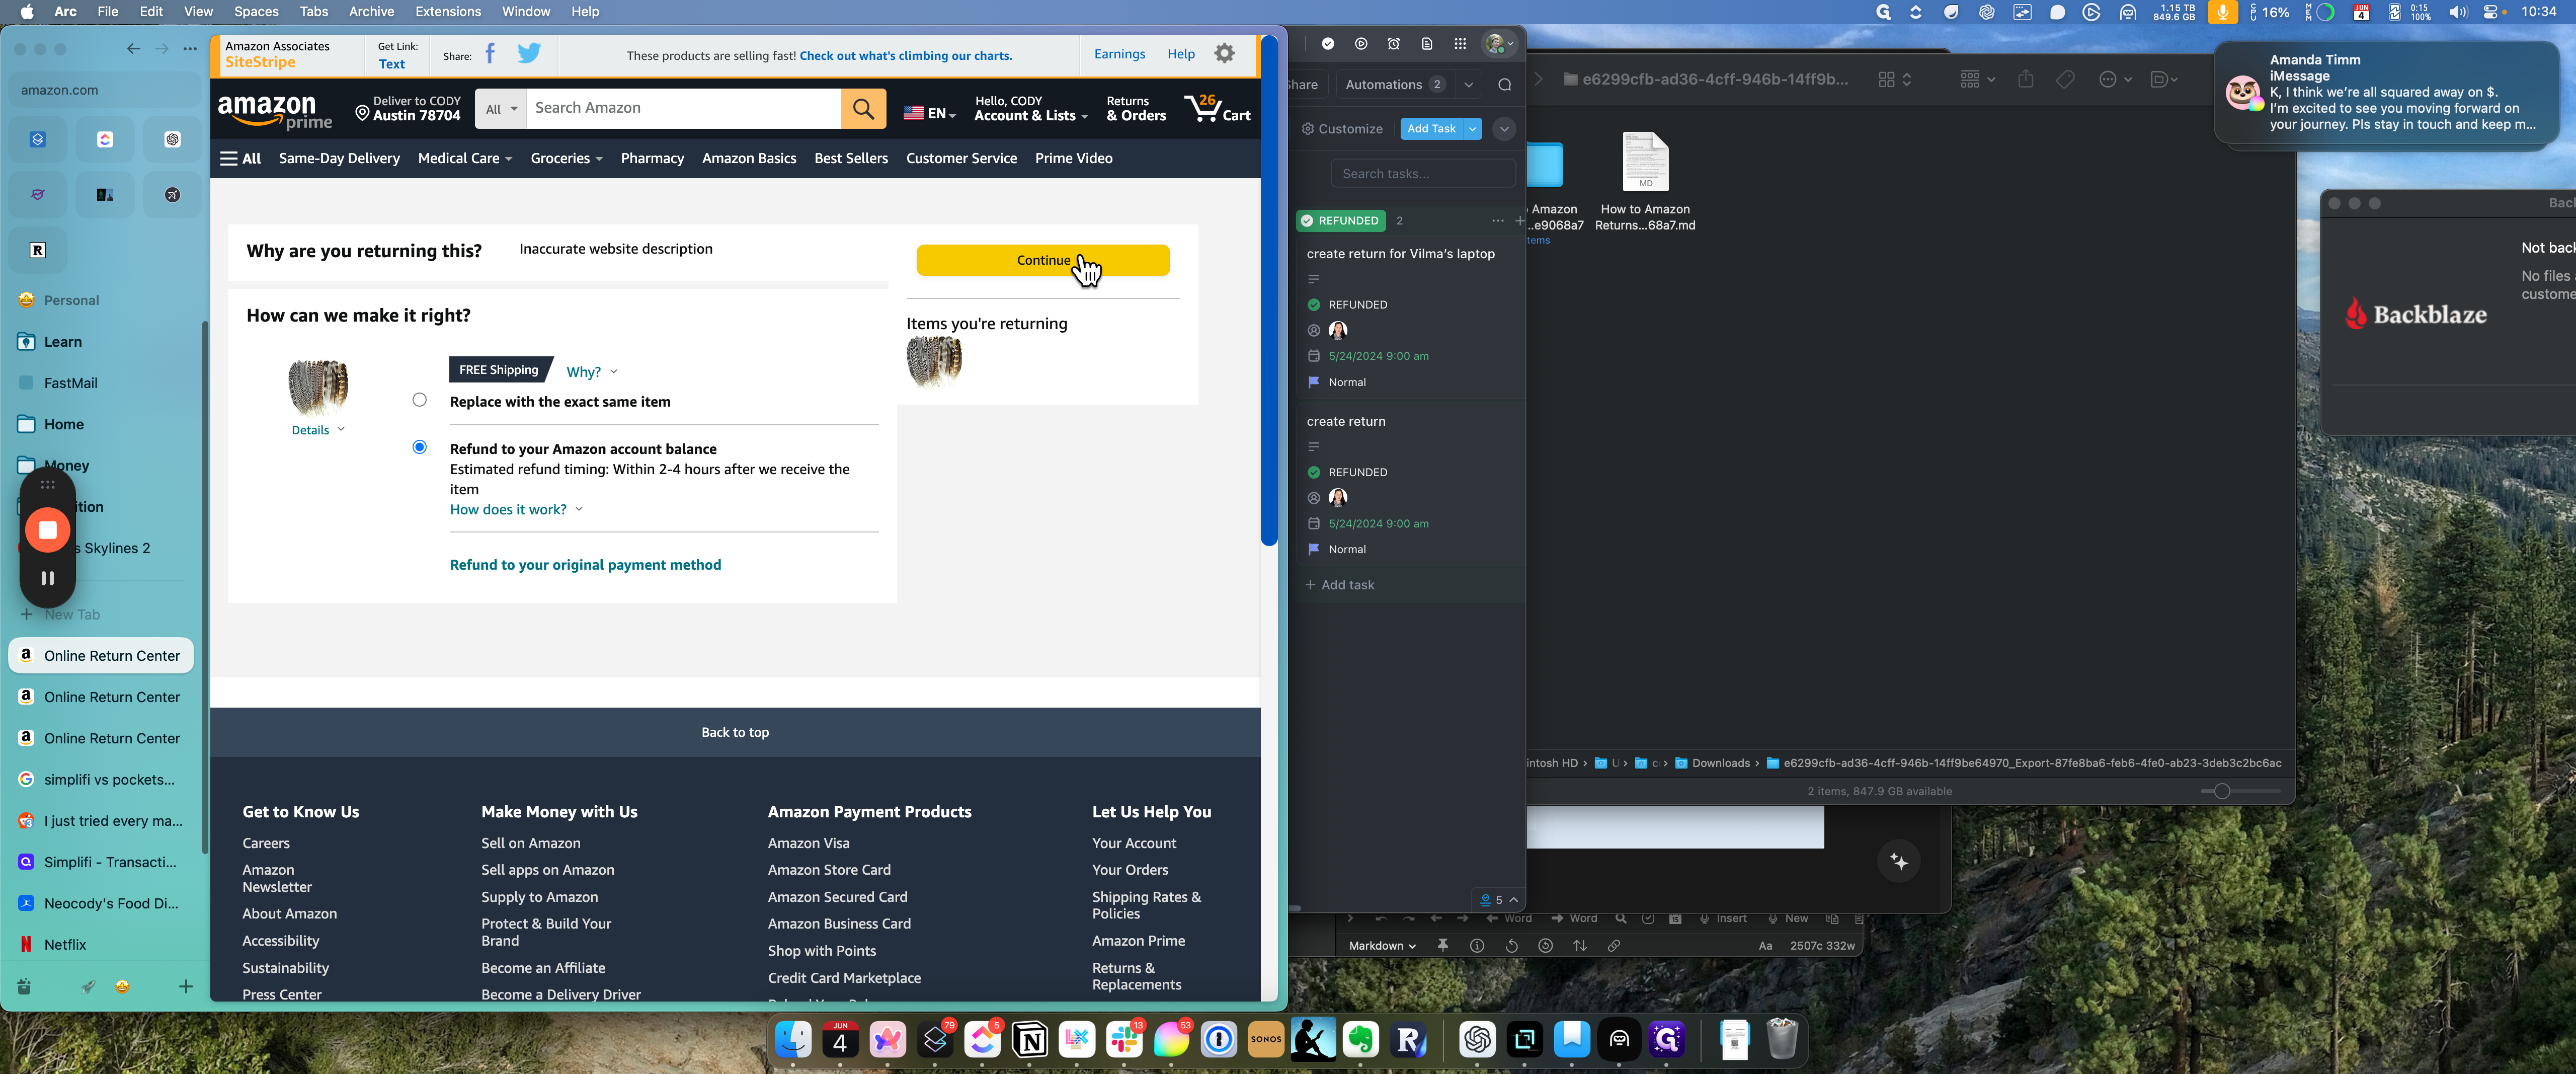Click the Amazon search magnifier button
The width and height of the screenshot is (2576, 1074).
click(863, 108)
